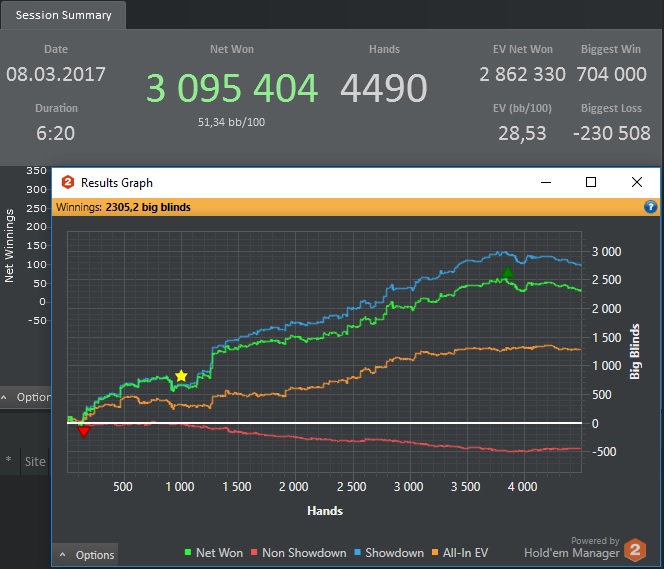Click the EV Net Won value 2 862 330

(x=522, y=74)
